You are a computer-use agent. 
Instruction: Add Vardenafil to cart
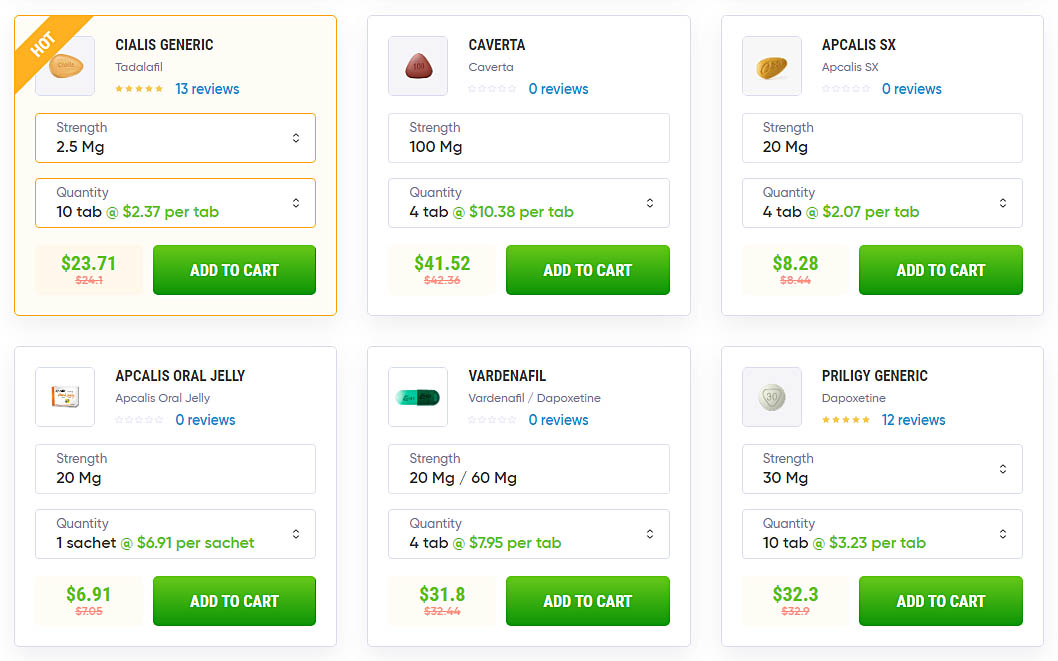tap(588, 601)
